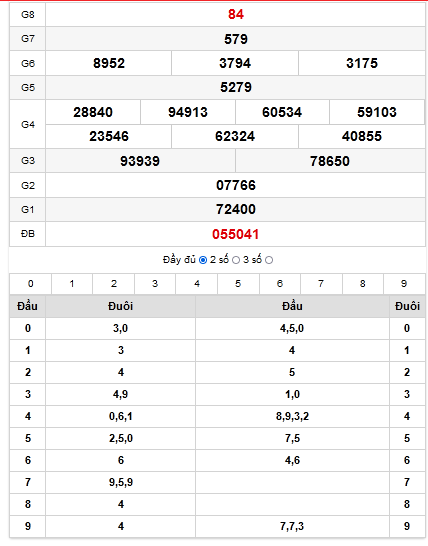Choose digit 9 in number filter row

(404, 284)
